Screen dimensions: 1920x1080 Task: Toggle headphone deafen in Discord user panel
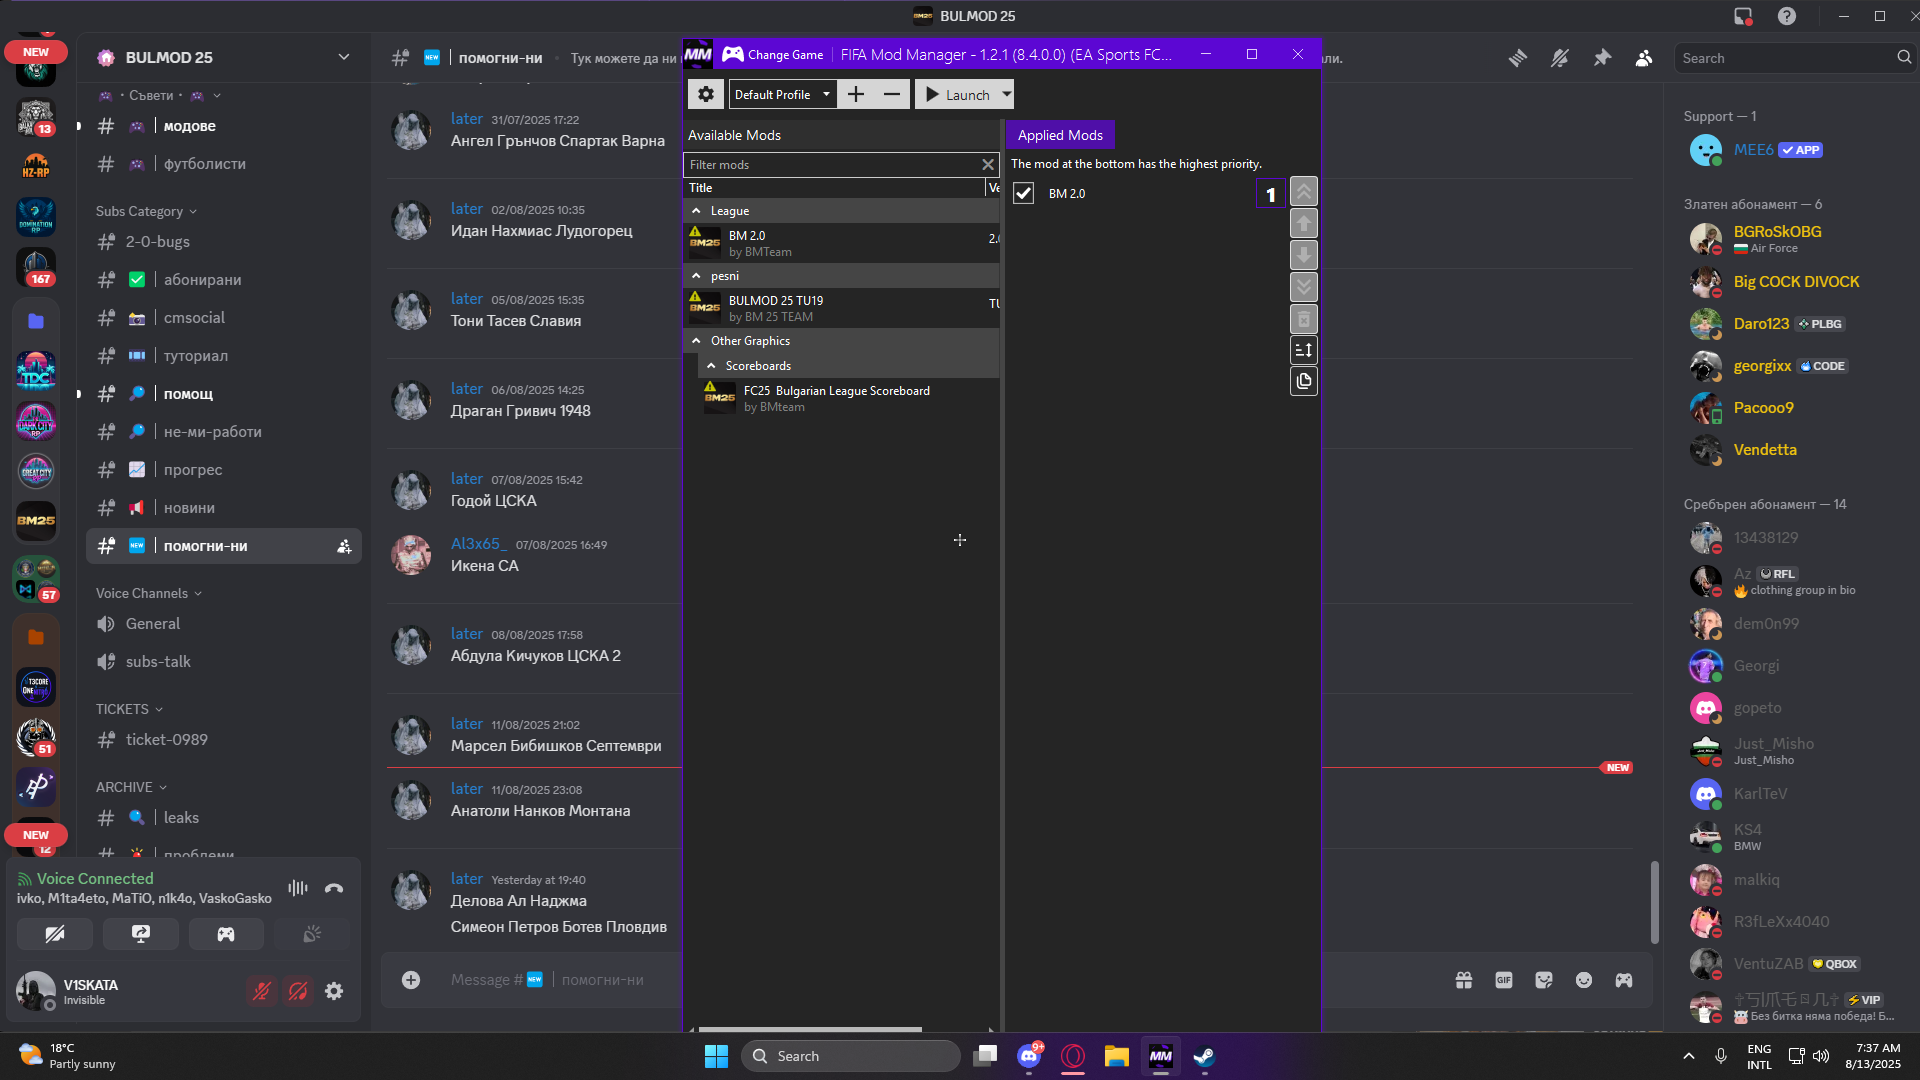298,991
